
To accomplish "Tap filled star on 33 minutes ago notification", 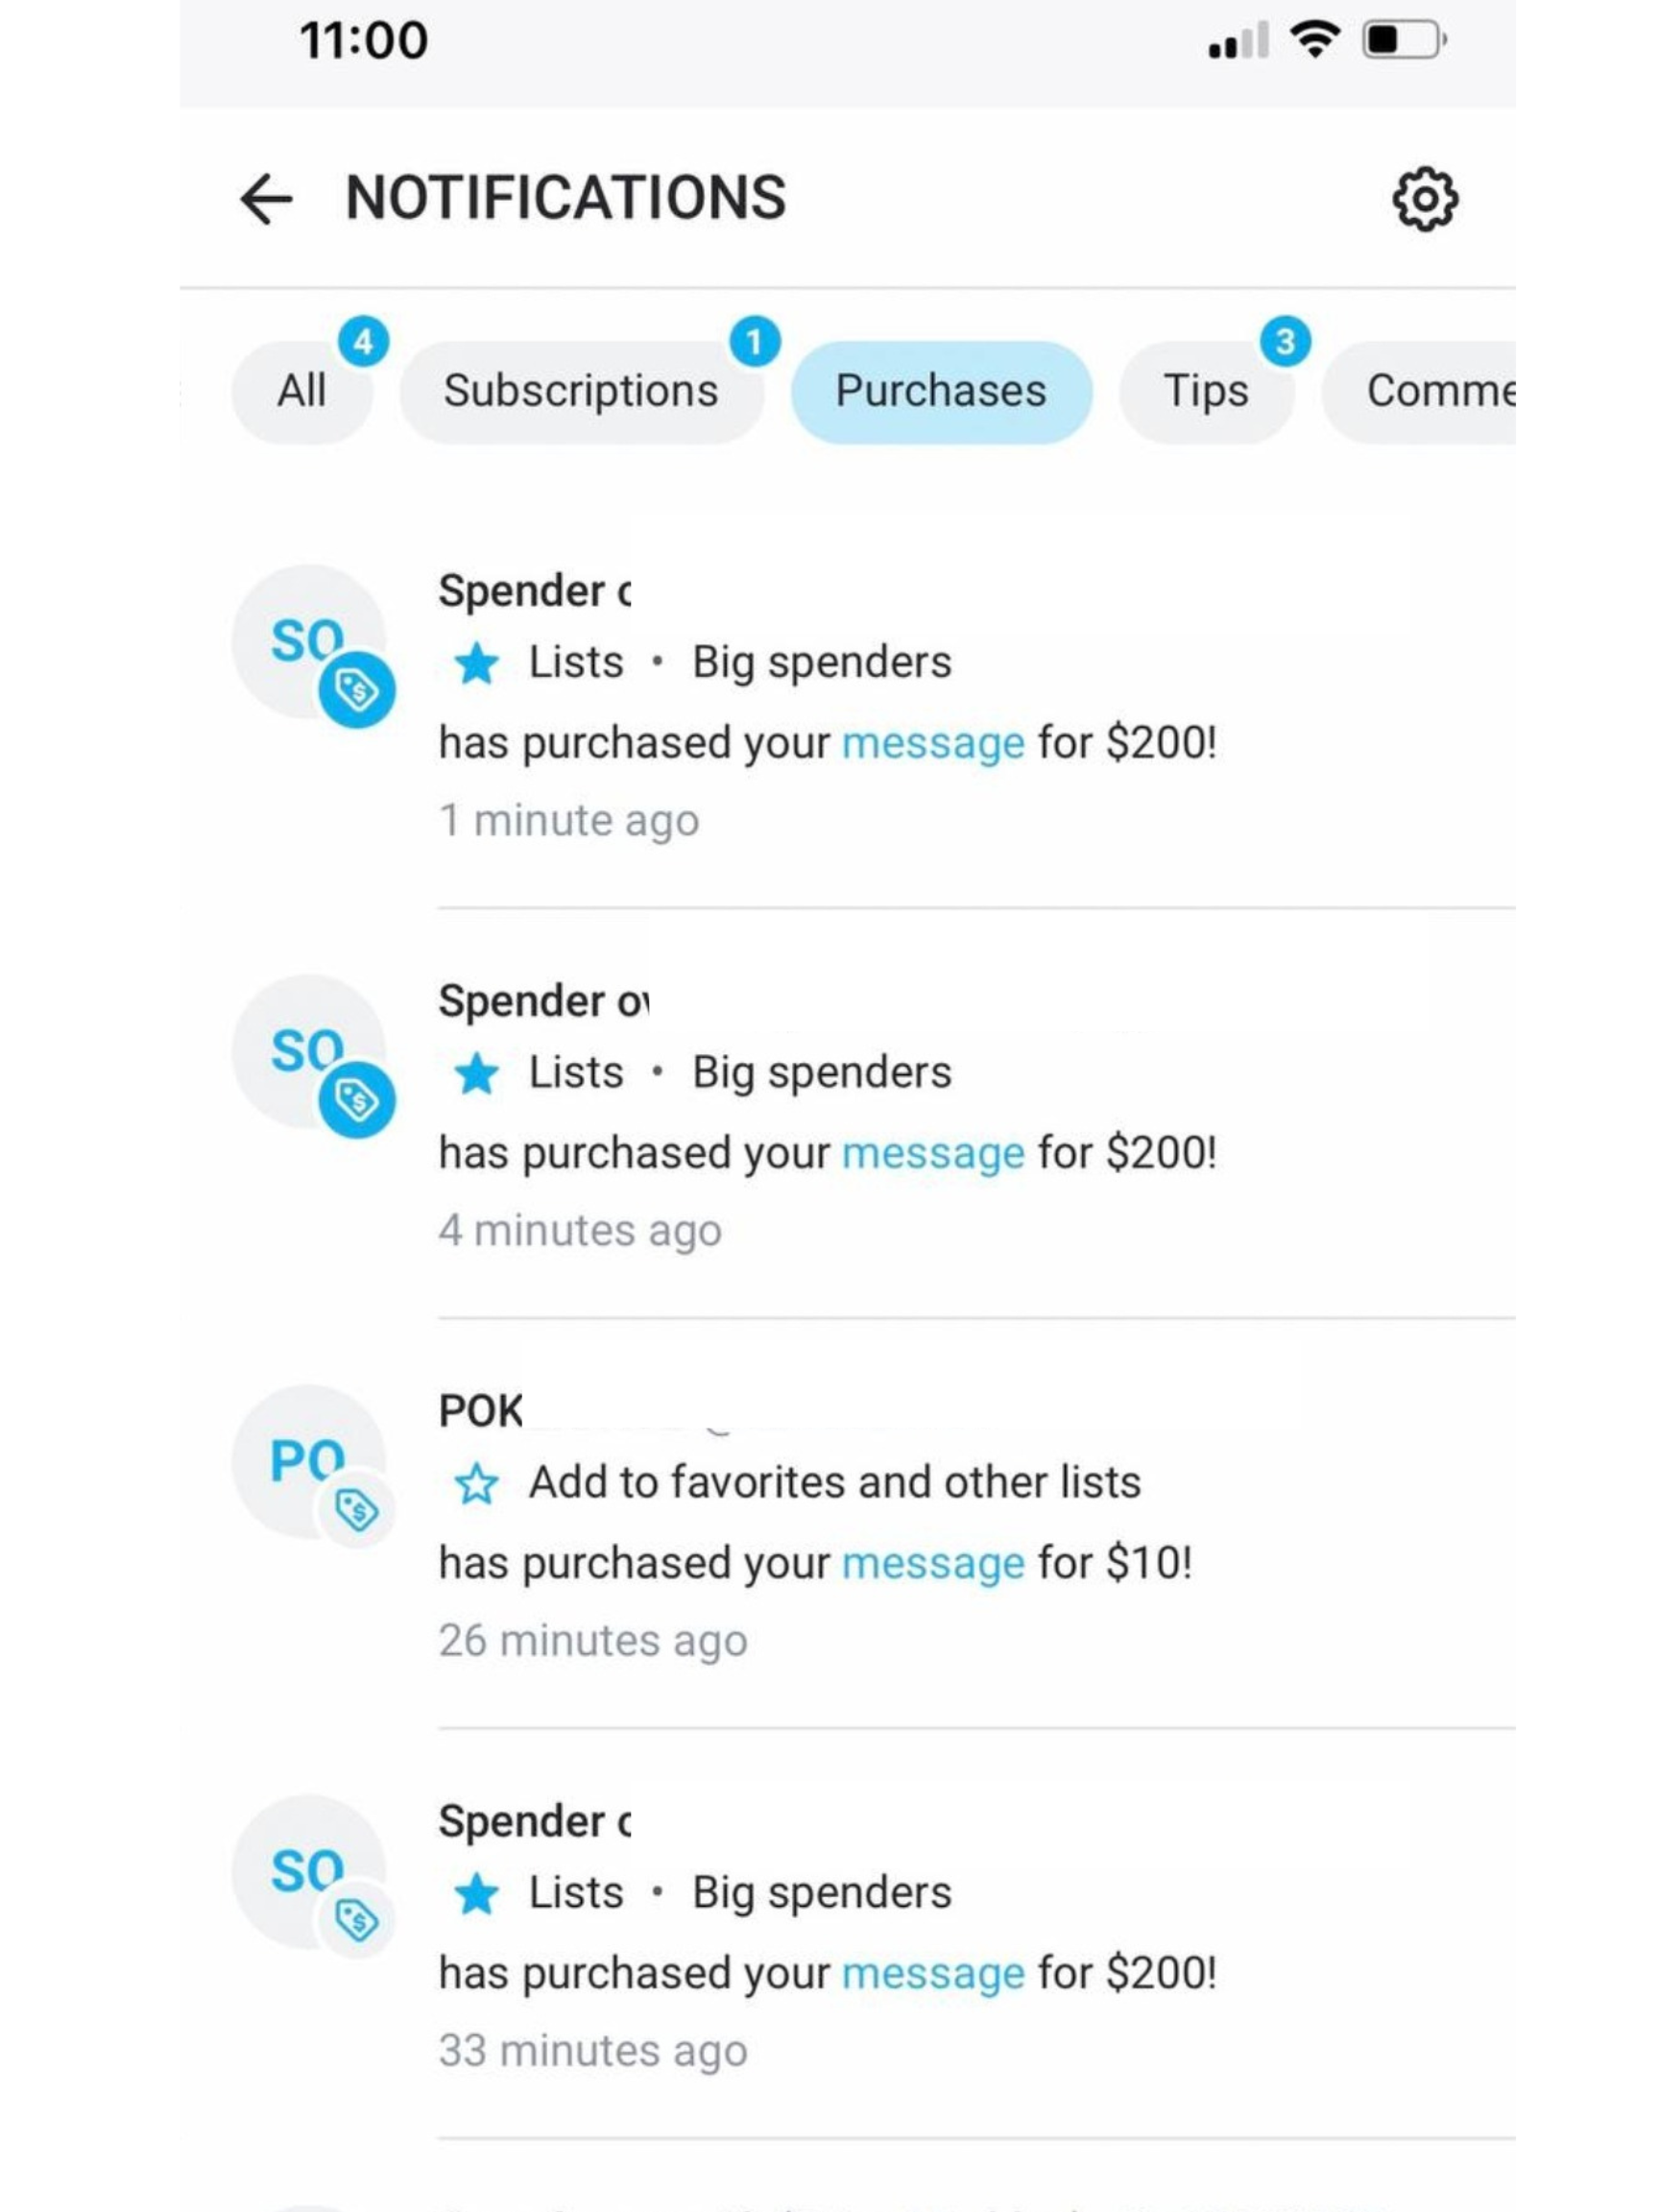I will [x=476, y=1893].
